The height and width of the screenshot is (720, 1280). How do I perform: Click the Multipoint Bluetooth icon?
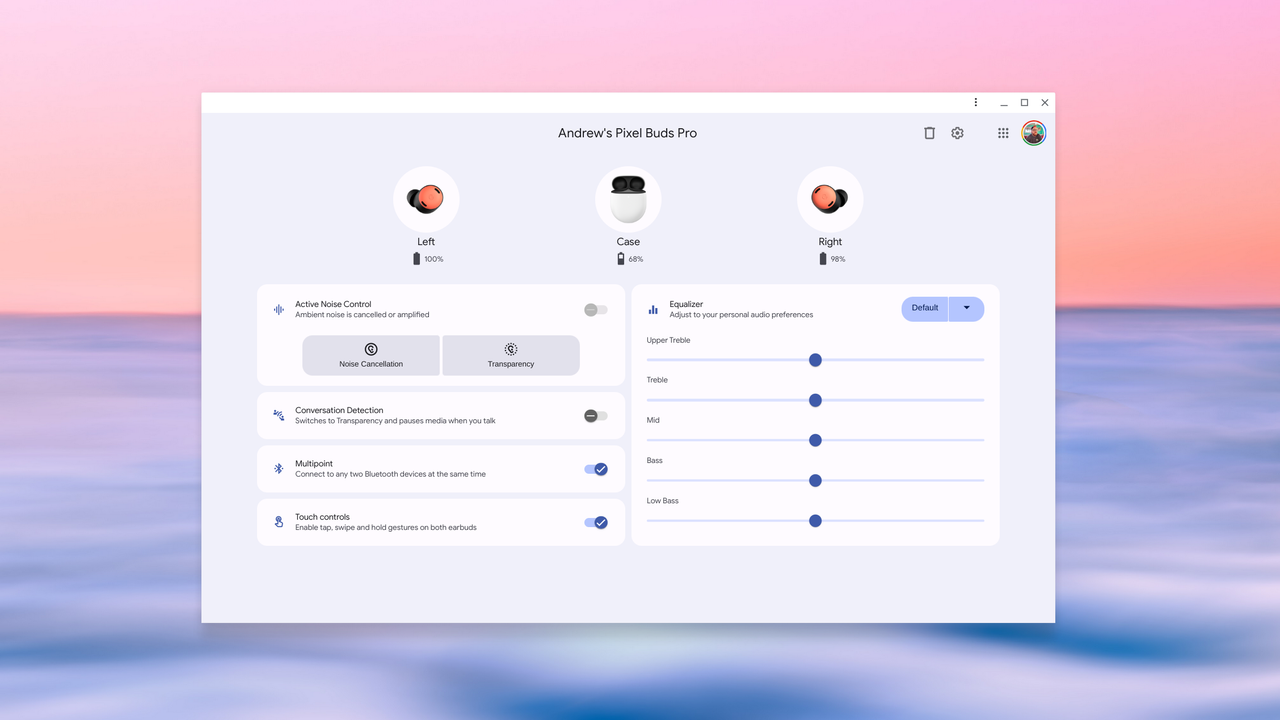pyautogui.click(x=279, y=468)
